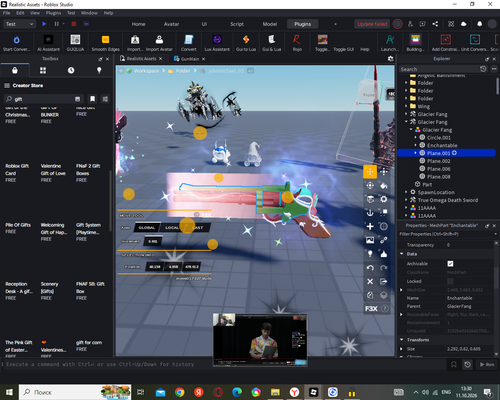Expand the Circle.001 mesh item

pos(415,137)
